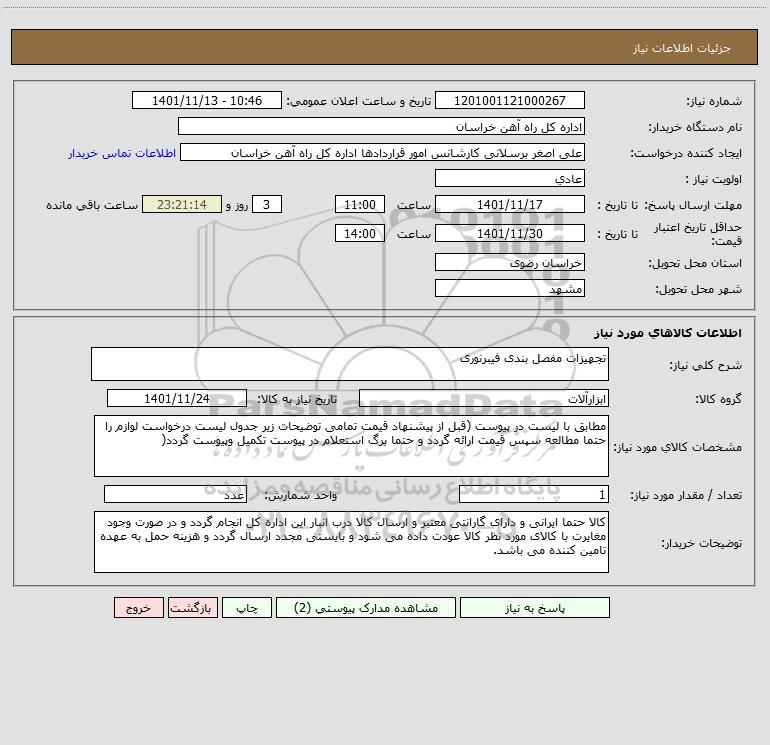Click the text روز و
The image size is (770, 745).
pos(237,205)
